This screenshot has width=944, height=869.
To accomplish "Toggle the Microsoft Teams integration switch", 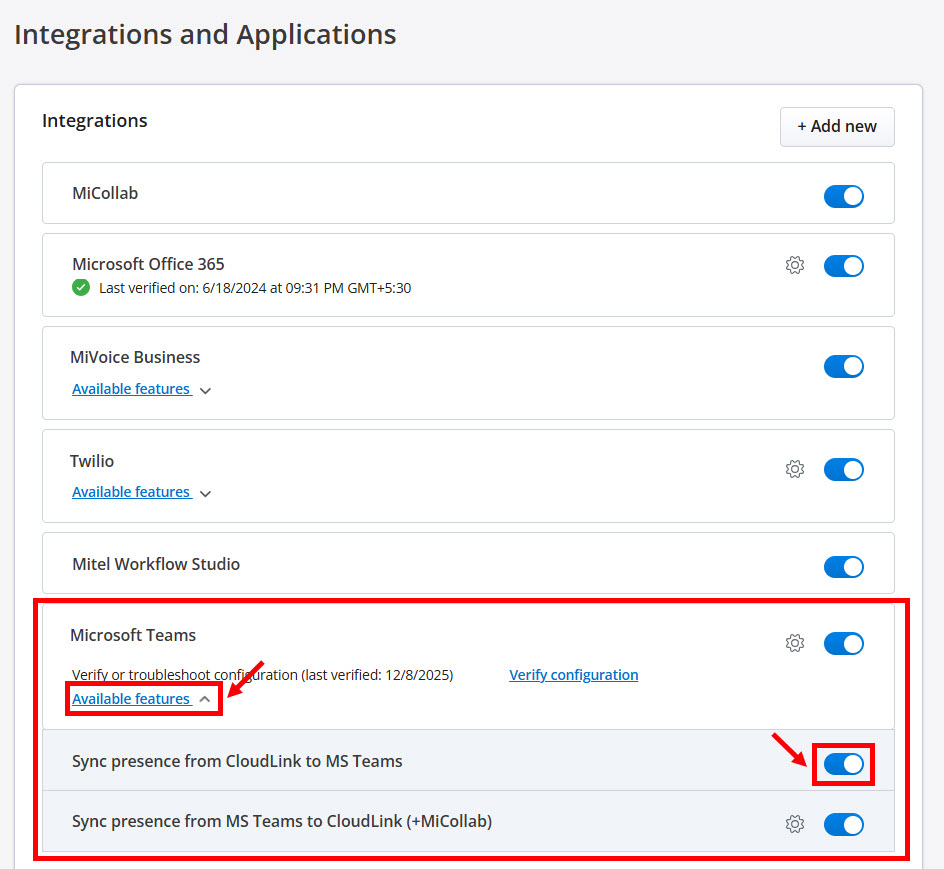I will coord(843,643).
